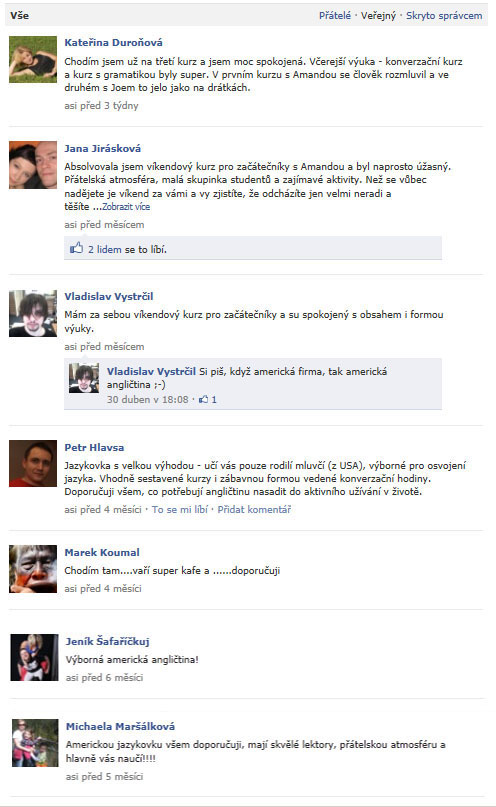This screenshot has height=807, width=496.
Task: Switch to the "Veřejný" filter
Action: tap(379, 15)
